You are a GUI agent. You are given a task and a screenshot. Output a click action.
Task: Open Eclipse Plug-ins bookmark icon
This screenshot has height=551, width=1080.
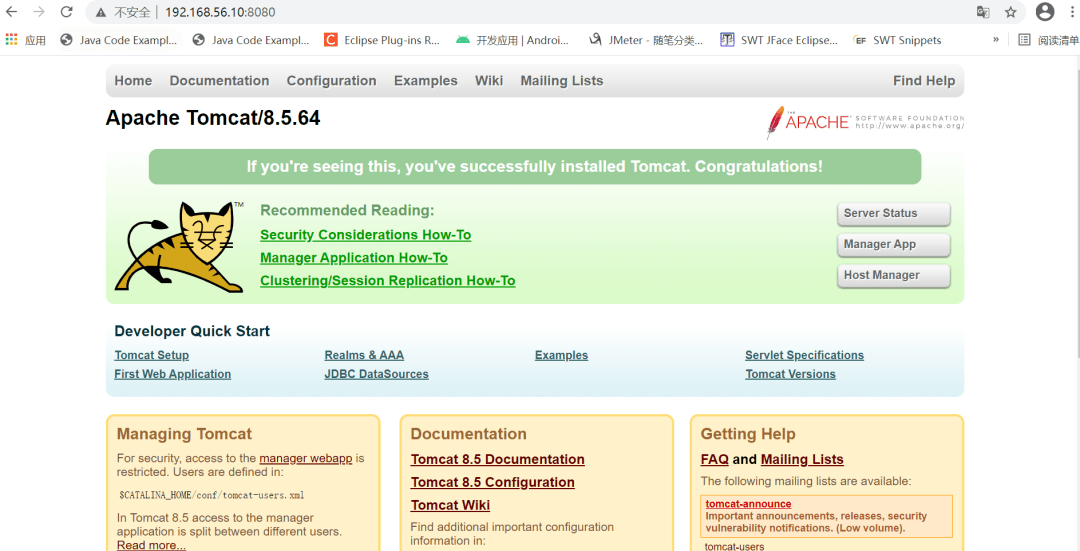331,40
